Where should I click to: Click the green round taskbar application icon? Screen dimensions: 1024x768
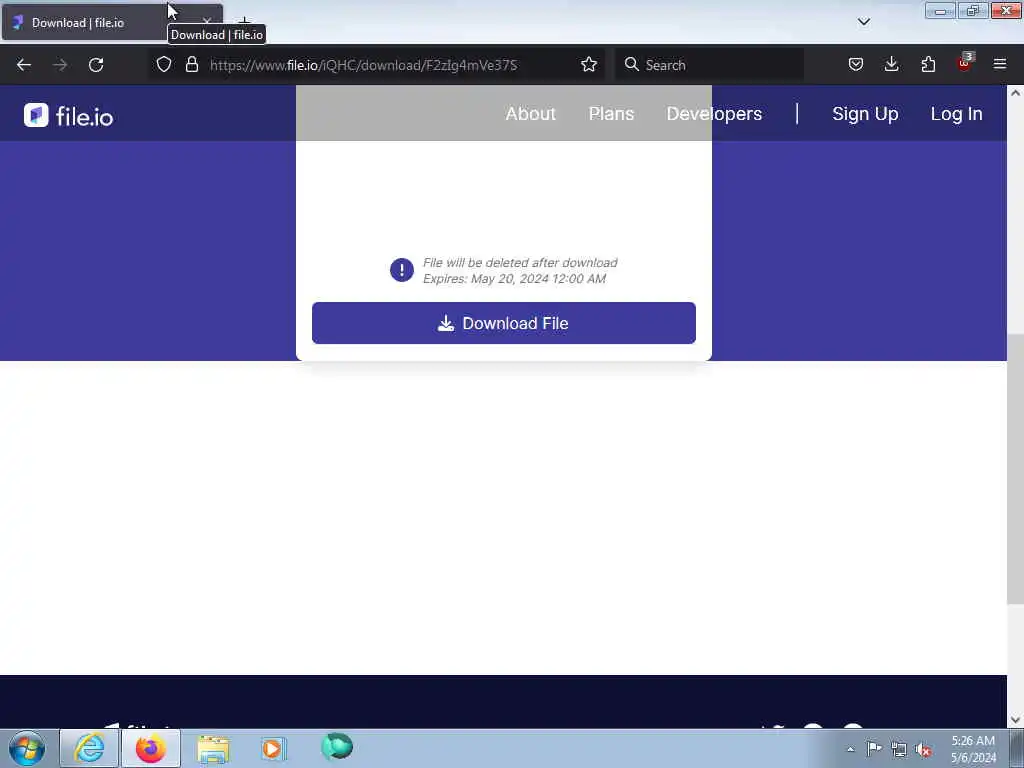pos(337,747)
